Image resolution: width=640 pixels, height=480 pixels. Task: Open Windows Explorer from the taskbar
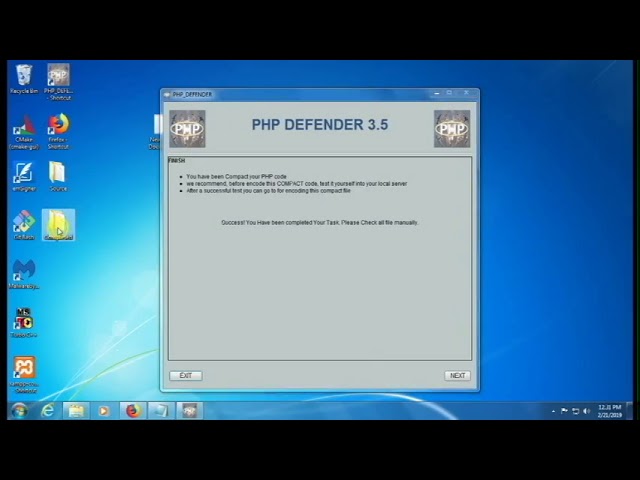tap(76, 411)
